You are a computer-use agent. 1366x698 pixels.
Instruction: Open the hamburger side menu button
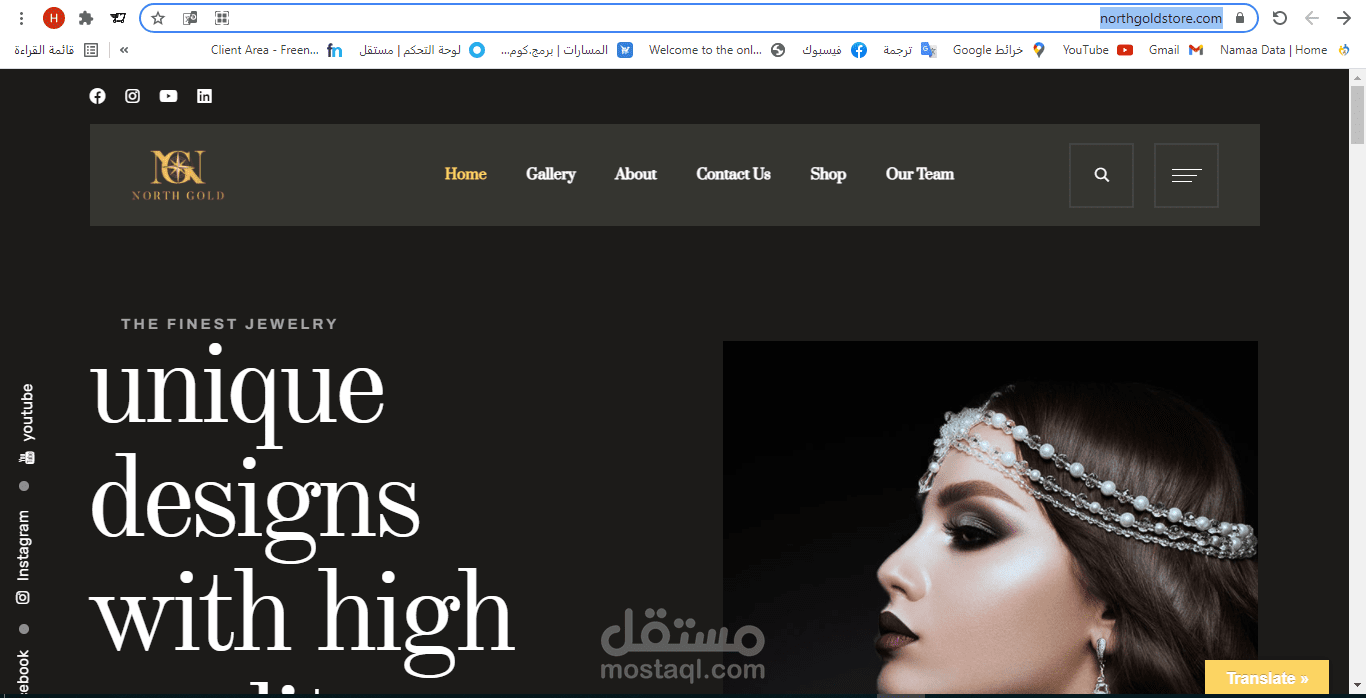(x=1186, y=175)
